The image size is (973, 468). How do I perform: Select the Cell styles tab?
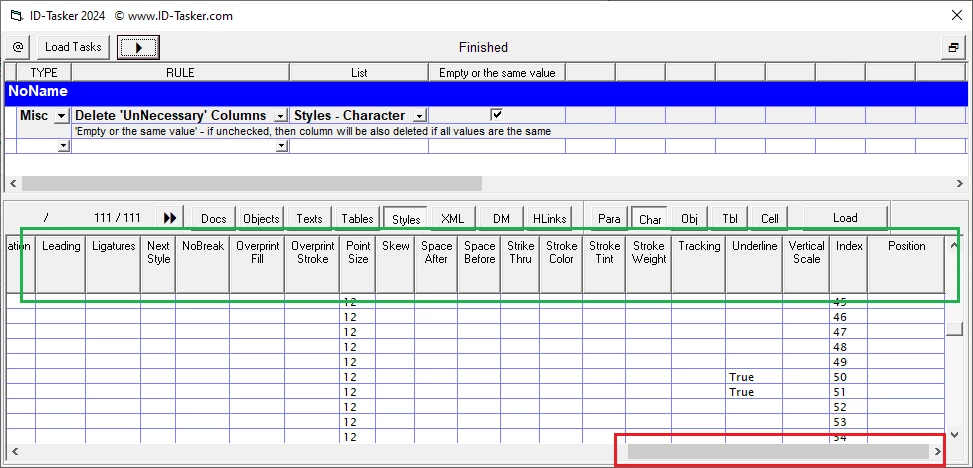(x=770, y=218)
